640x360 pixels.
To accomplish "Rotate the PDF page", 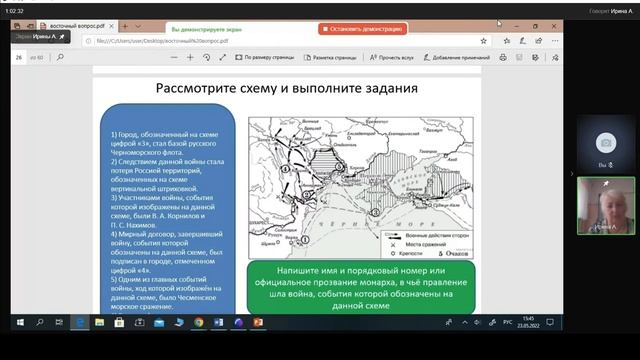I will pos(207,58).
